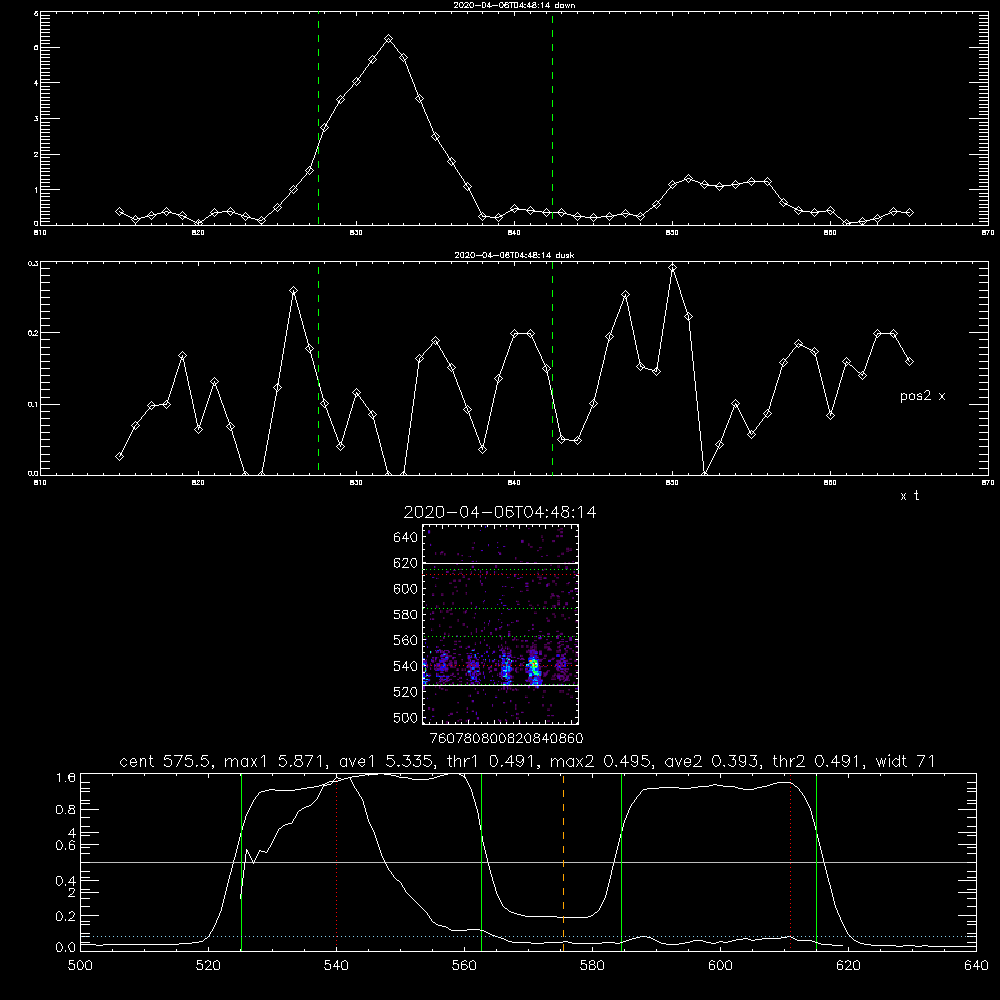This screenshot has height=1000, width=1000.
Task: Click right green dashed line in dusk plot
Action: 552,368
